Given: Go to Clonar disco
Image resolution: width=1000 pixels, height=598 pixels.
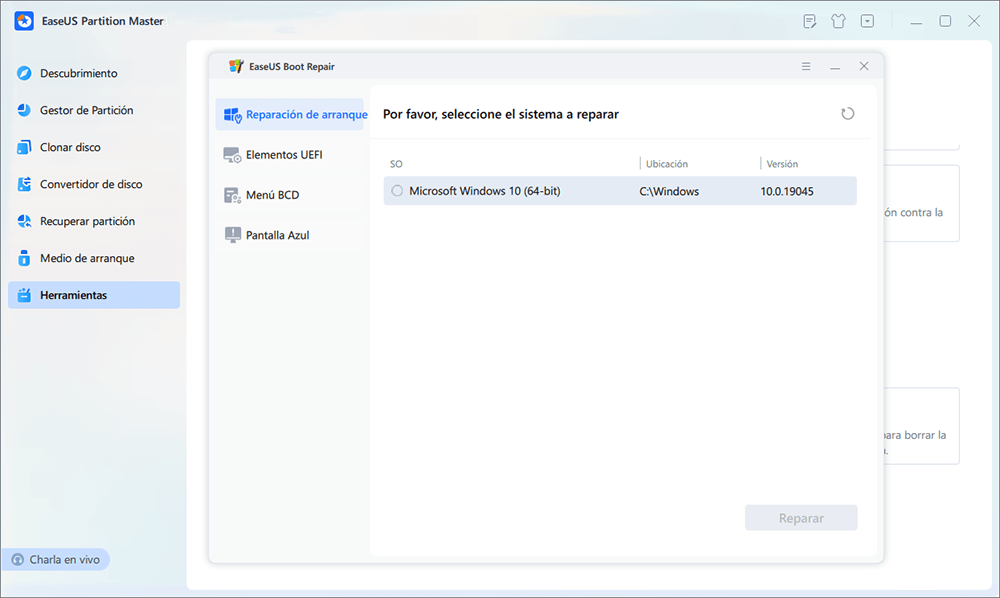Looking at the screenshot, I should pos(94,147).
